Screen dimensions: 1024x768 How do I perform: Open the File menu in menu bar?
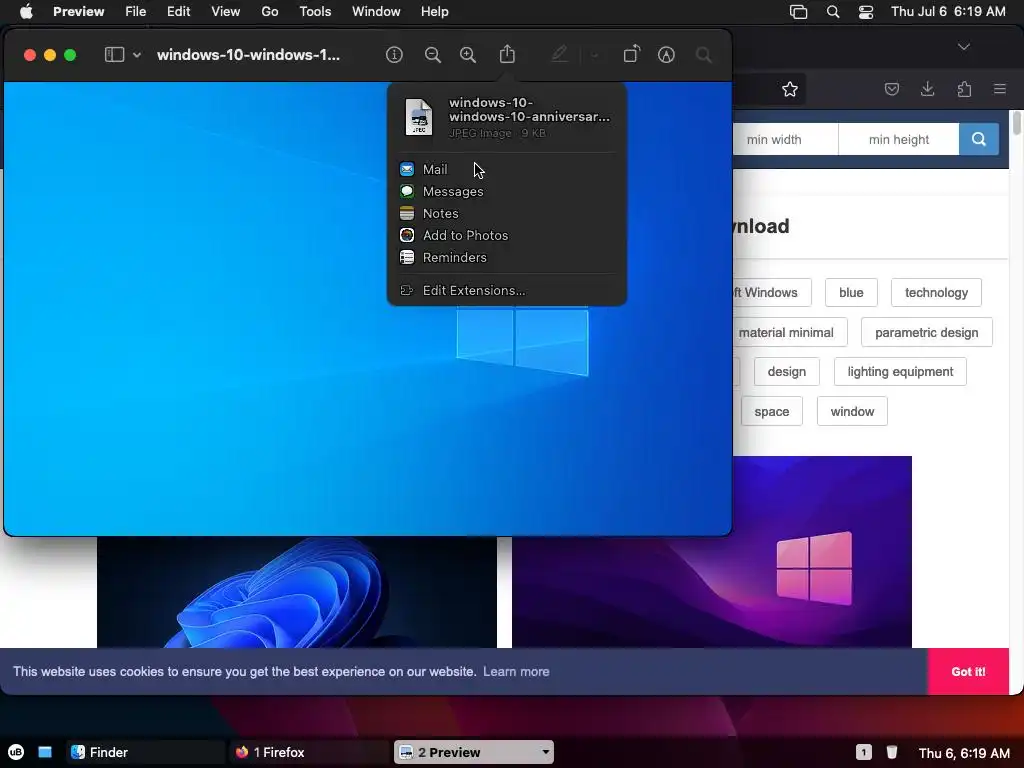pyautogui.click(x=136, y=11)
